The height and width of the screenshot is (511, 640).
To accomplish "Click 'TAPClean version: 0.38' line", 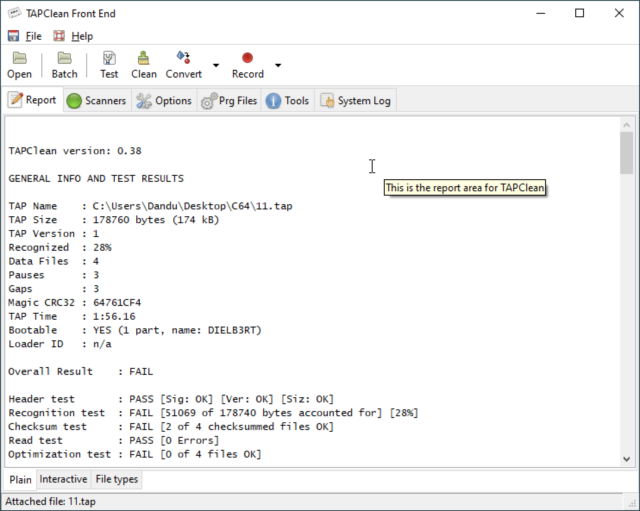I will tap(75, 151).
